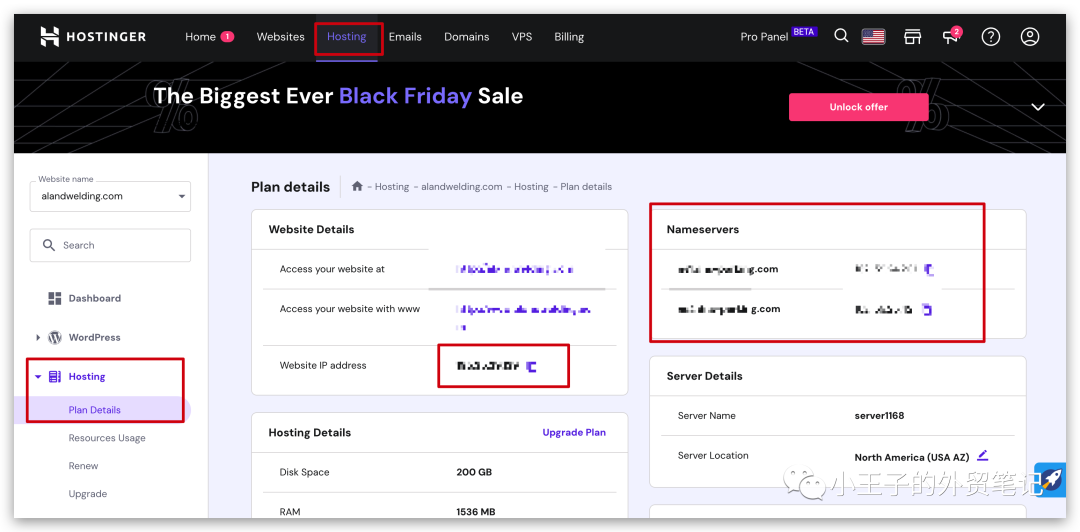Screen dimensions: 1080x532
Task: View announcements via megaphone icon
Action: (951, 37)
